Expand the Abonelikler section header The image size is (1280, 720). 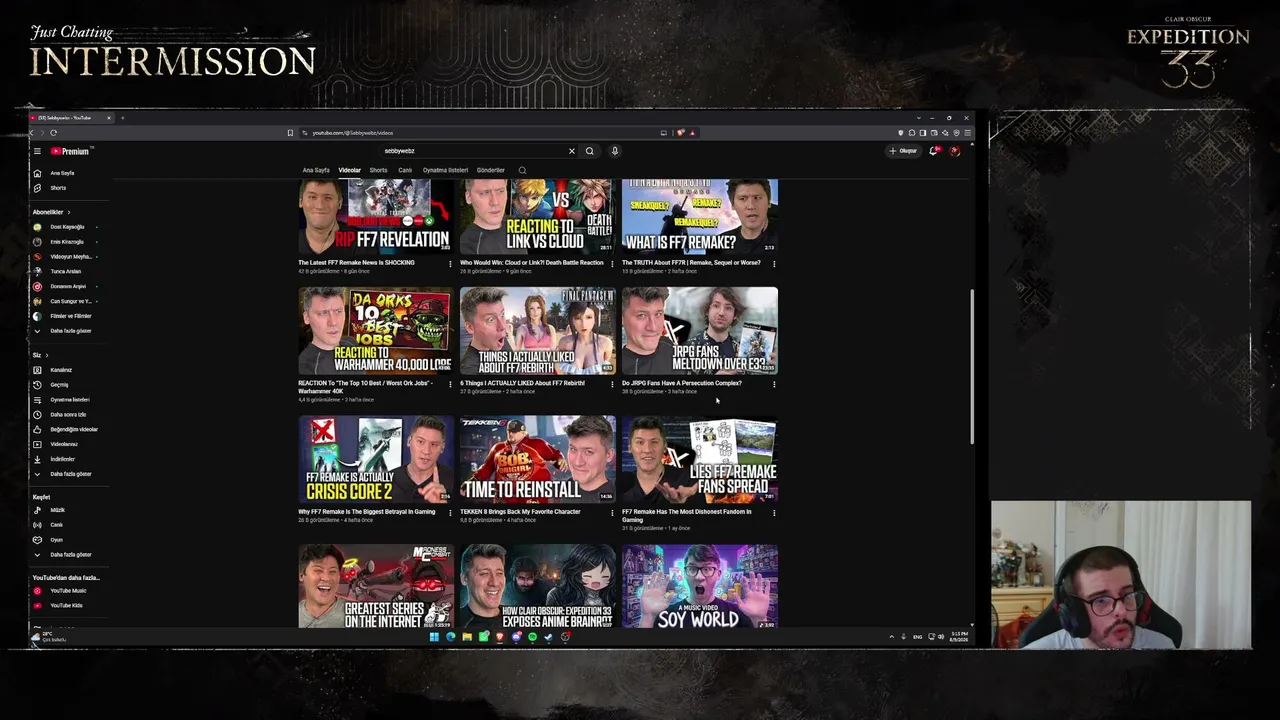pyautogui.click(x=51, y=212)
